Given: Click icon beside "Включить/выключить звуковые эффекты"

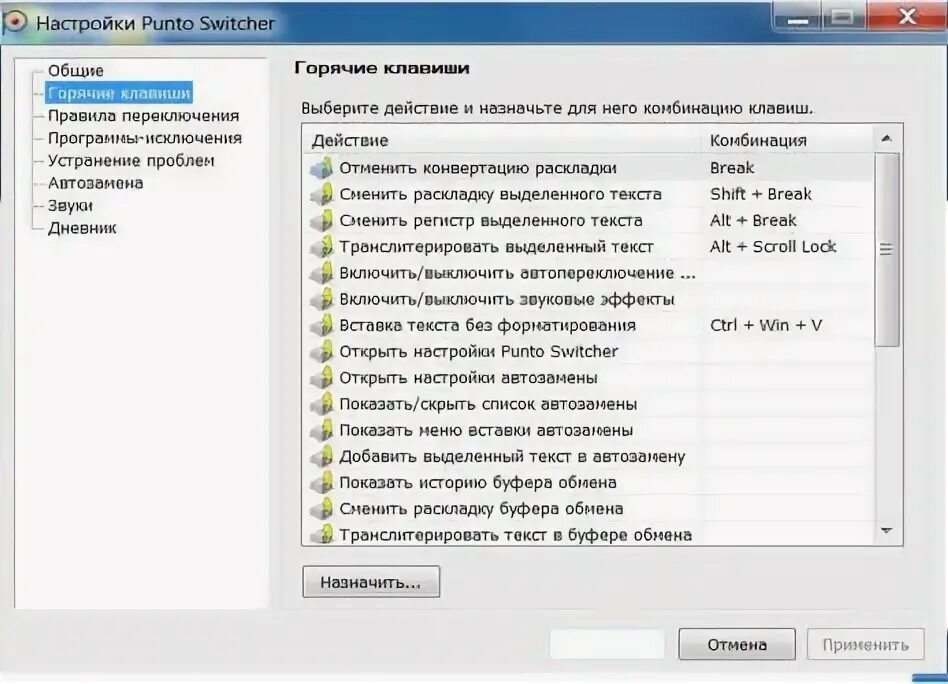Looking at the screenshot, I should coord(322,299).
